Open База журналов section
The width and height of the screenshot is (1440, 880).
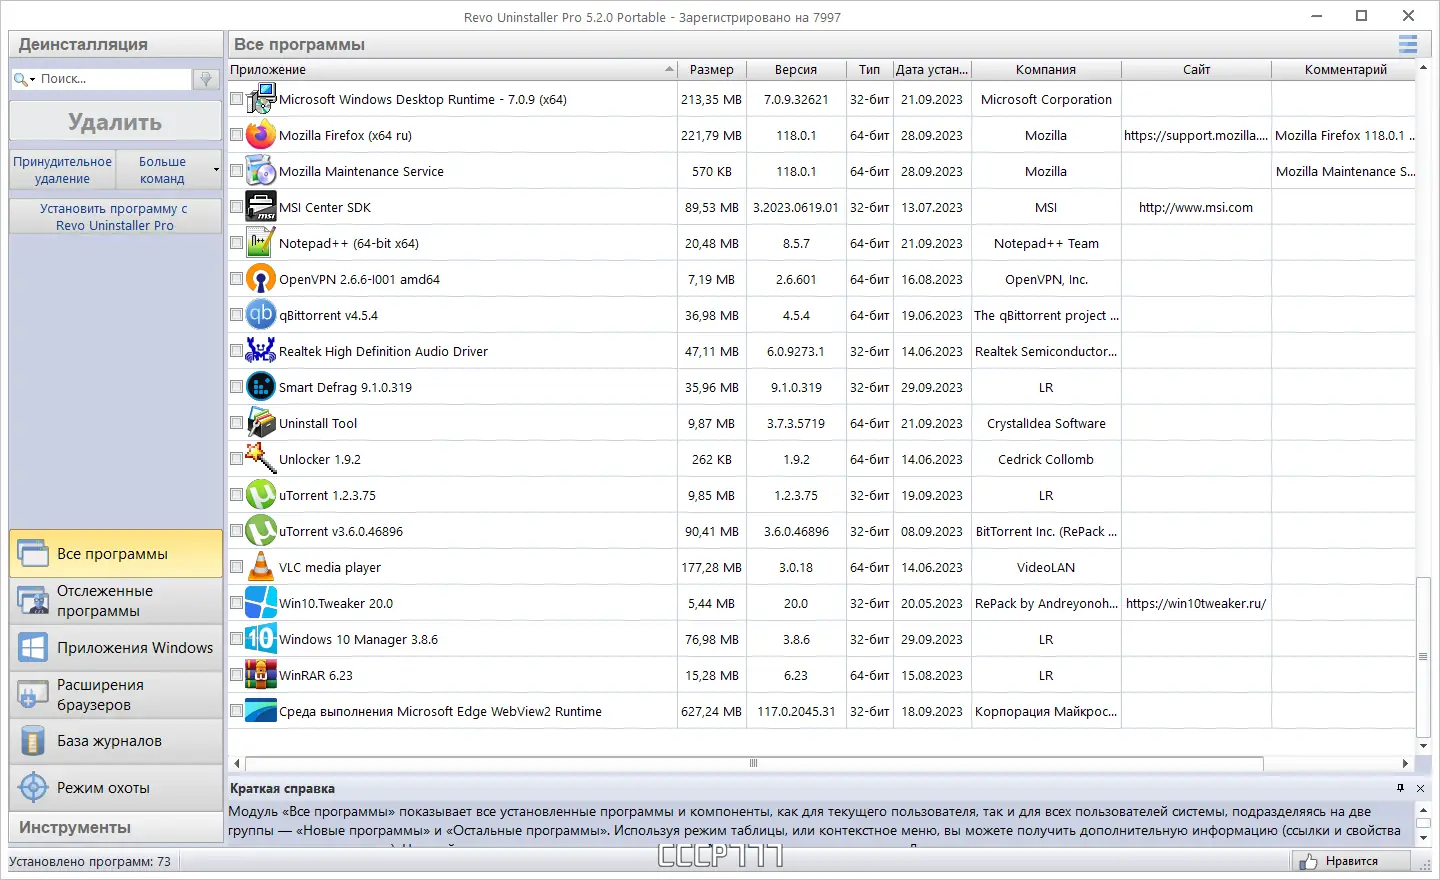click(116, 741)
